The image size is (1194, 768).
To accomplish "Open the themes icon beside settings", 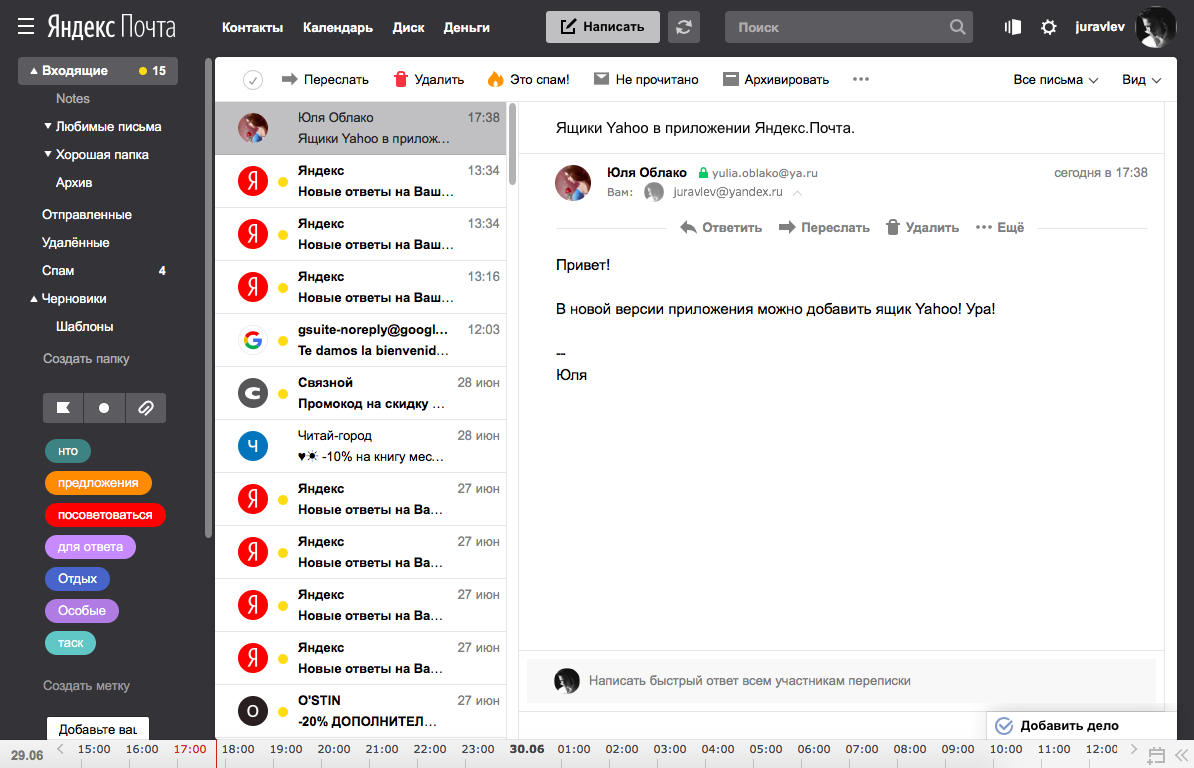I will (1012, 27).
